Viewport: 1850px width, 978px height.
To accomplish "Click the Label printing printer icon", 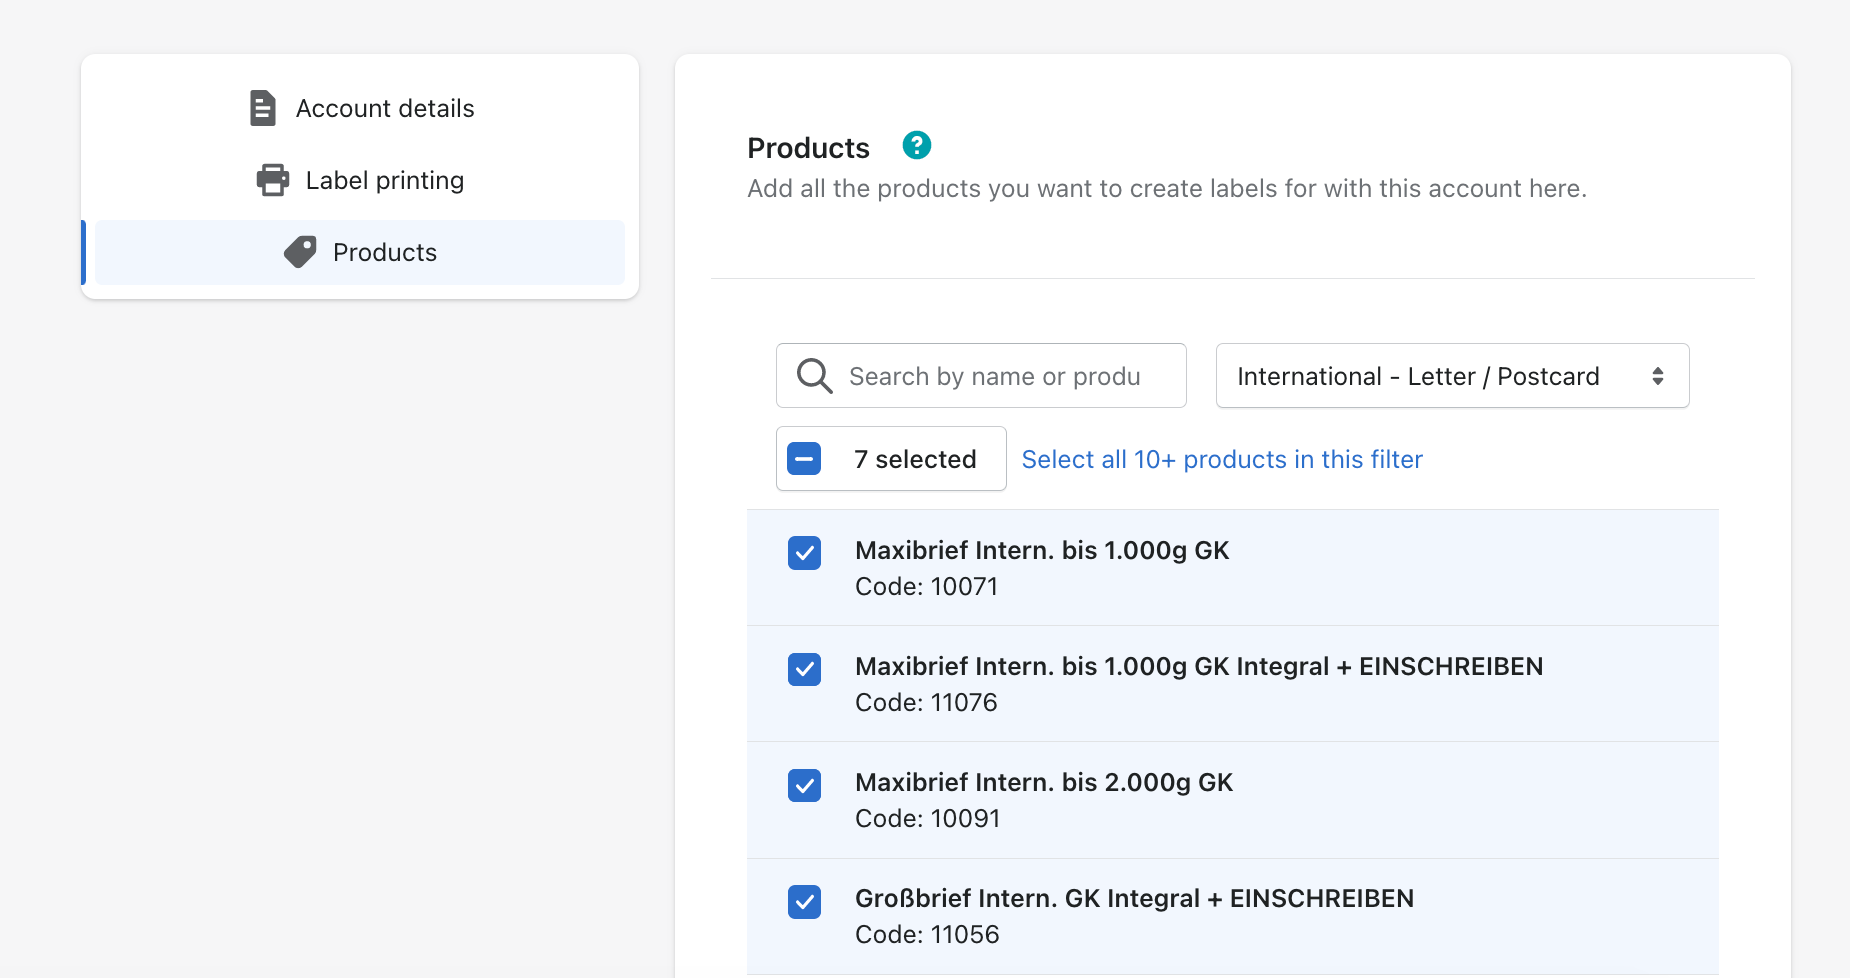I will pos(272,180).
